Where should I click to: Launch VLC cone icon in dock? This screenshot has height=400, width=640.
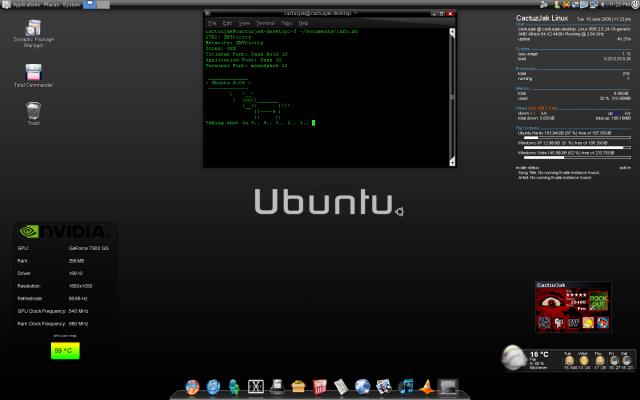click(x=427, y=387)
